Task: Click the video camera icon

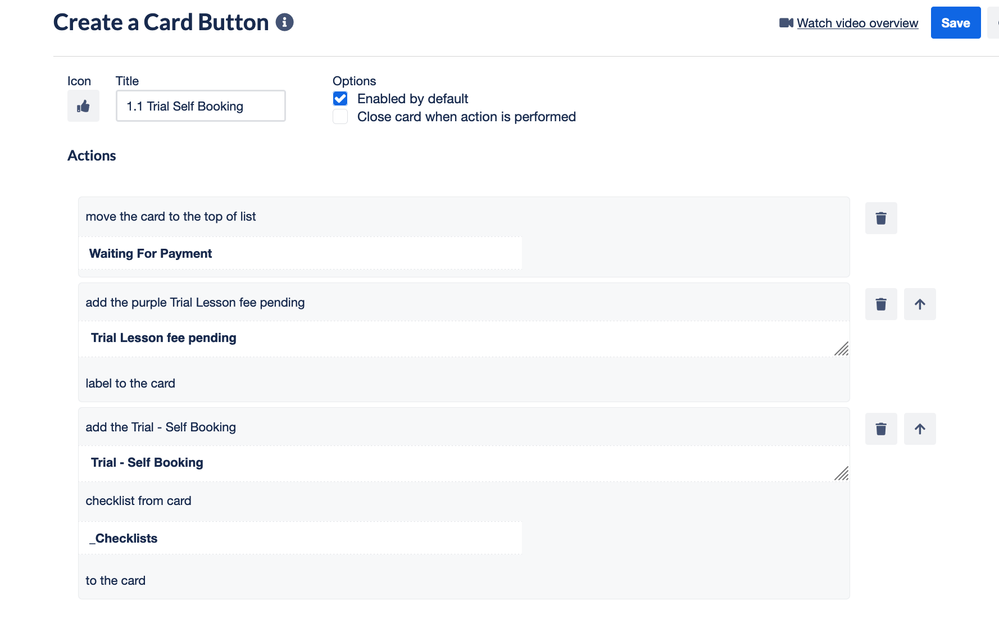Action: [x=786, y=23]
